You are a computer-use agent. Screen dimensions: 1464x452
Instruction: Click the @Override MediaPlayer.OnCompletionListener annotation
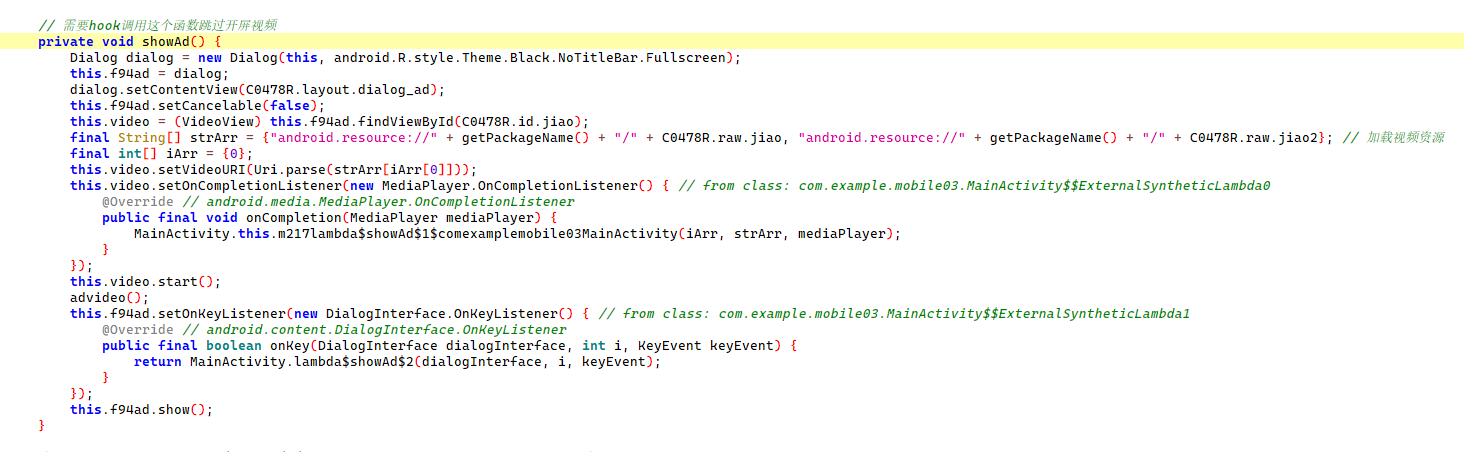coord(338,201)
